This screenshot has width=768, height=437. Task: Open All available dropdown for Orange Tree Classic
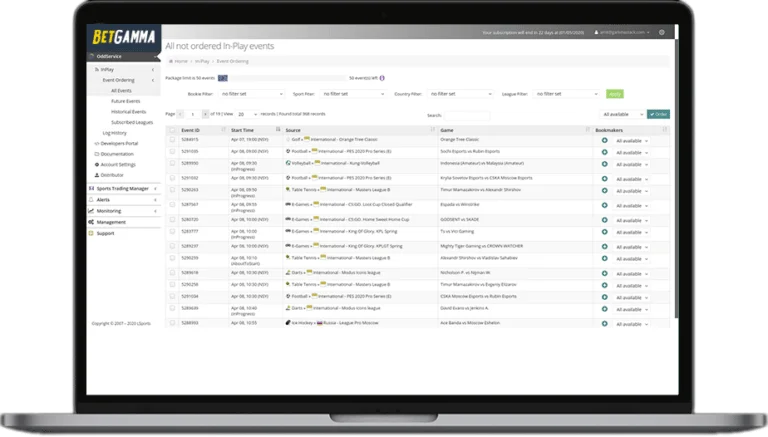(632, 141)
